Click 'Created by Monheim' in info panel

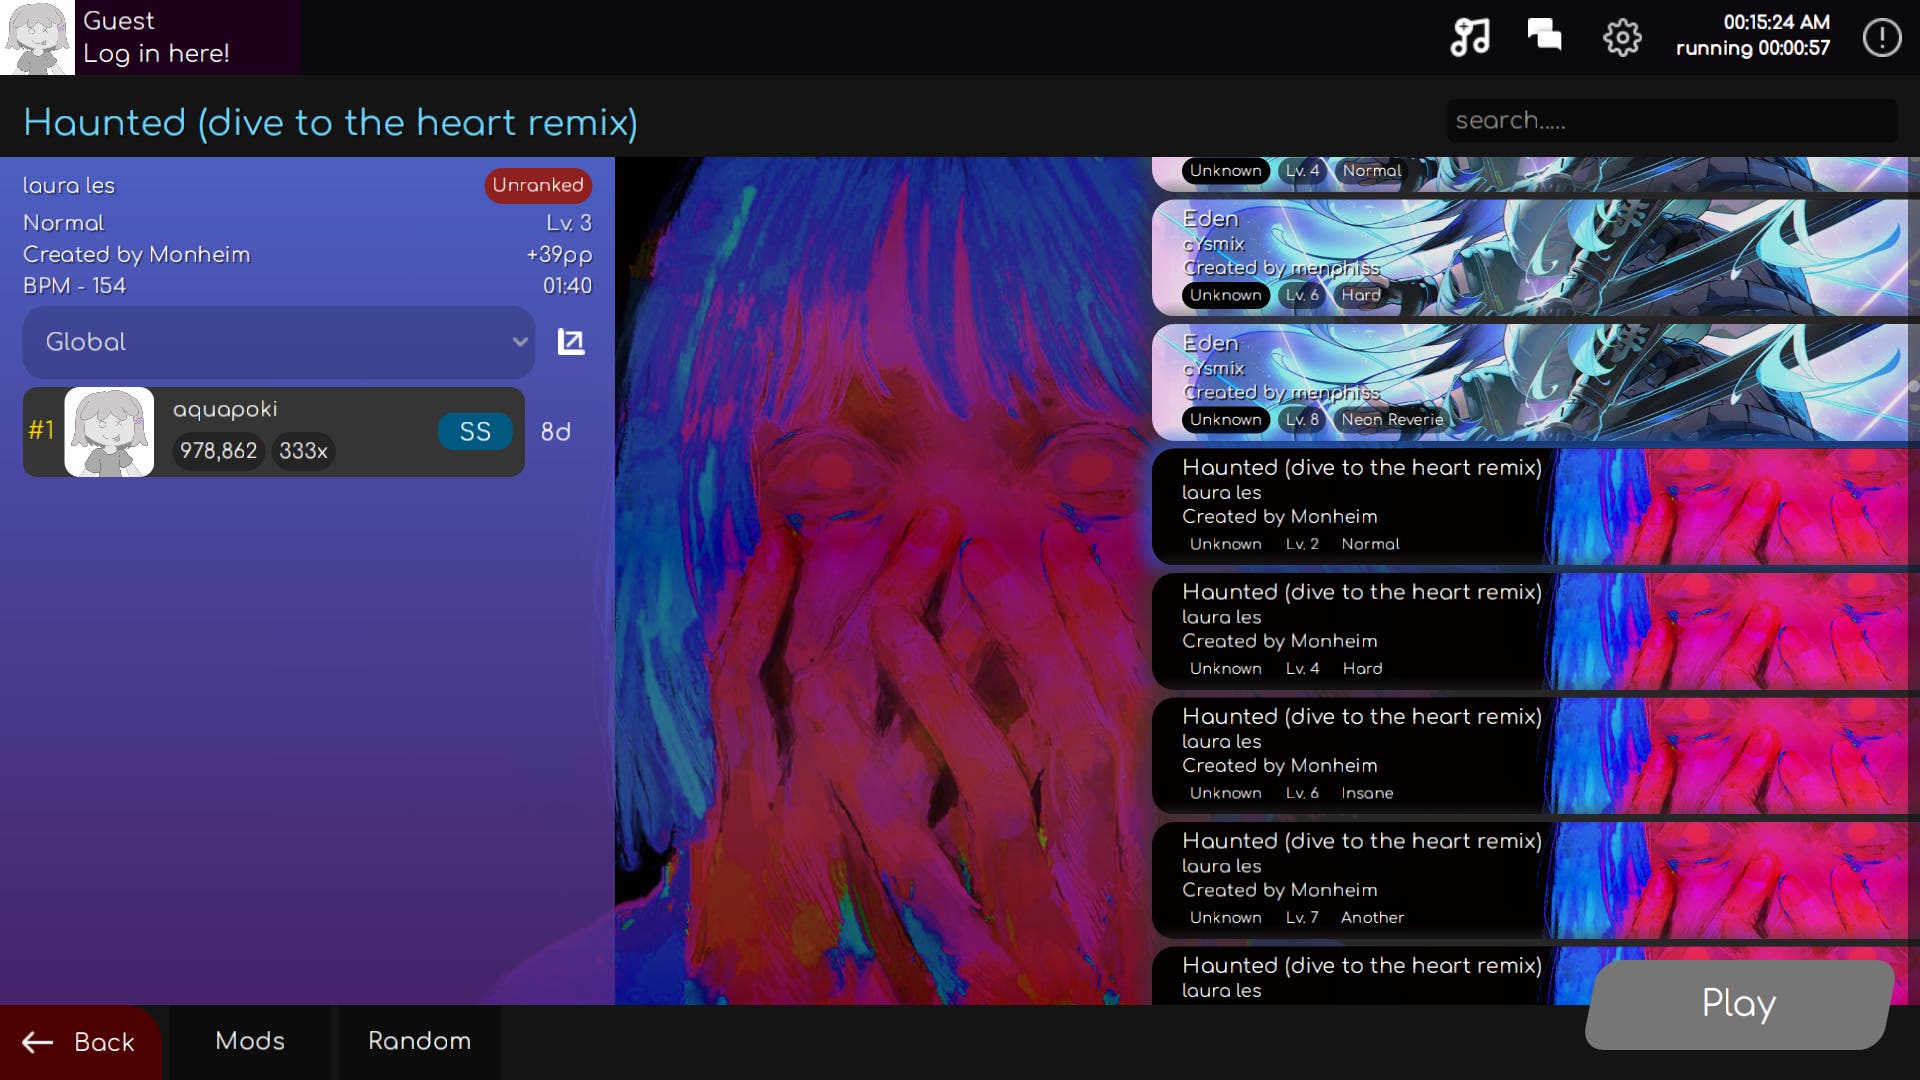[x=136, y=254]
